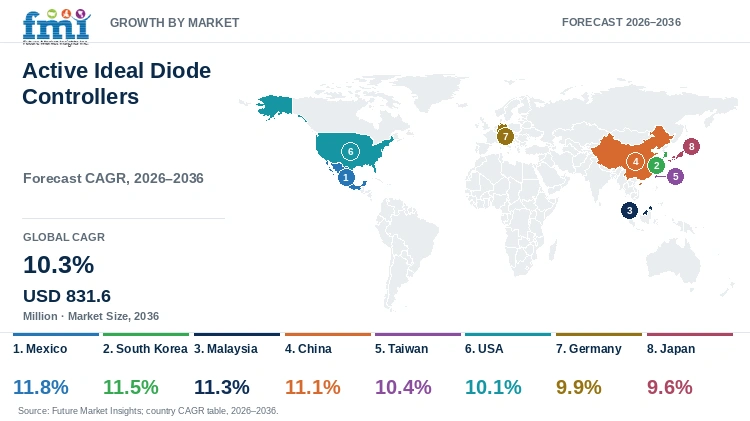Click the 10.3% global CAGR value
The image size is (750, 421).
58,265
